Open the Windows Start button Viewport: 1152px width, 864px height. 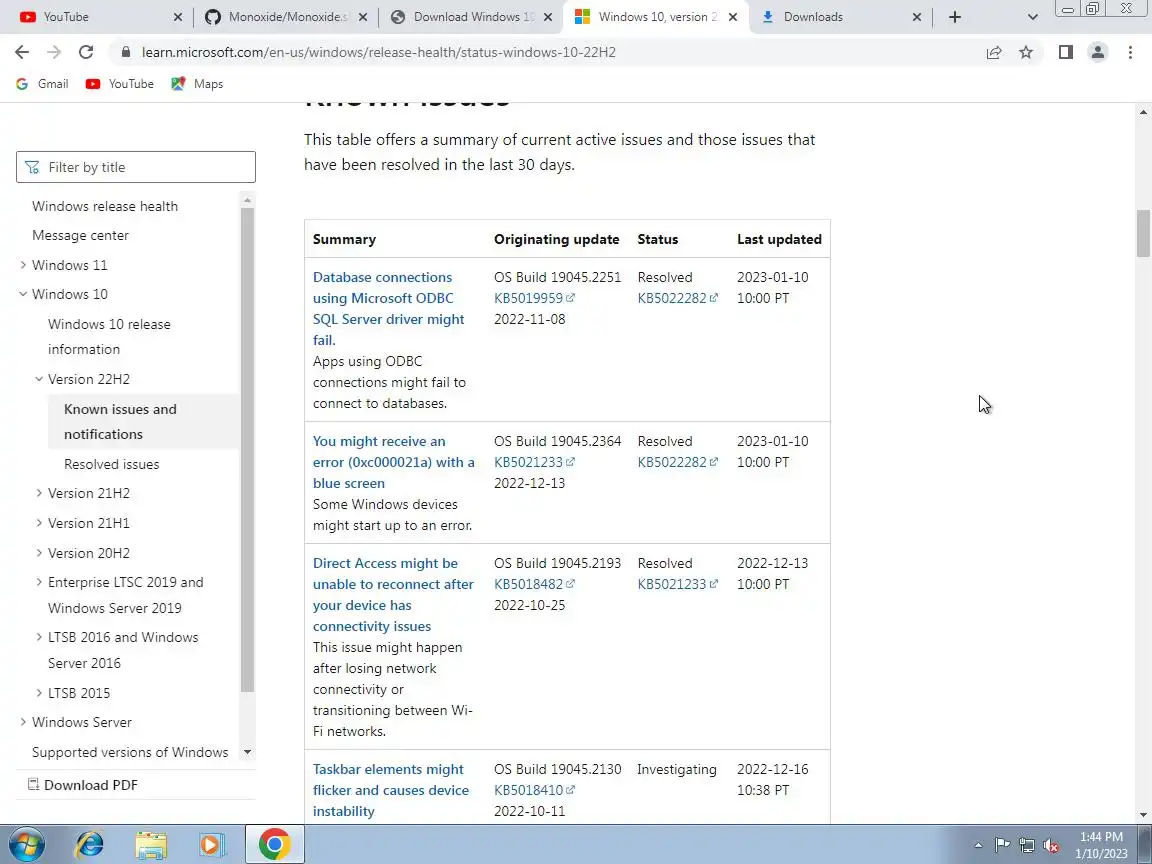click(x=25, y=844)
